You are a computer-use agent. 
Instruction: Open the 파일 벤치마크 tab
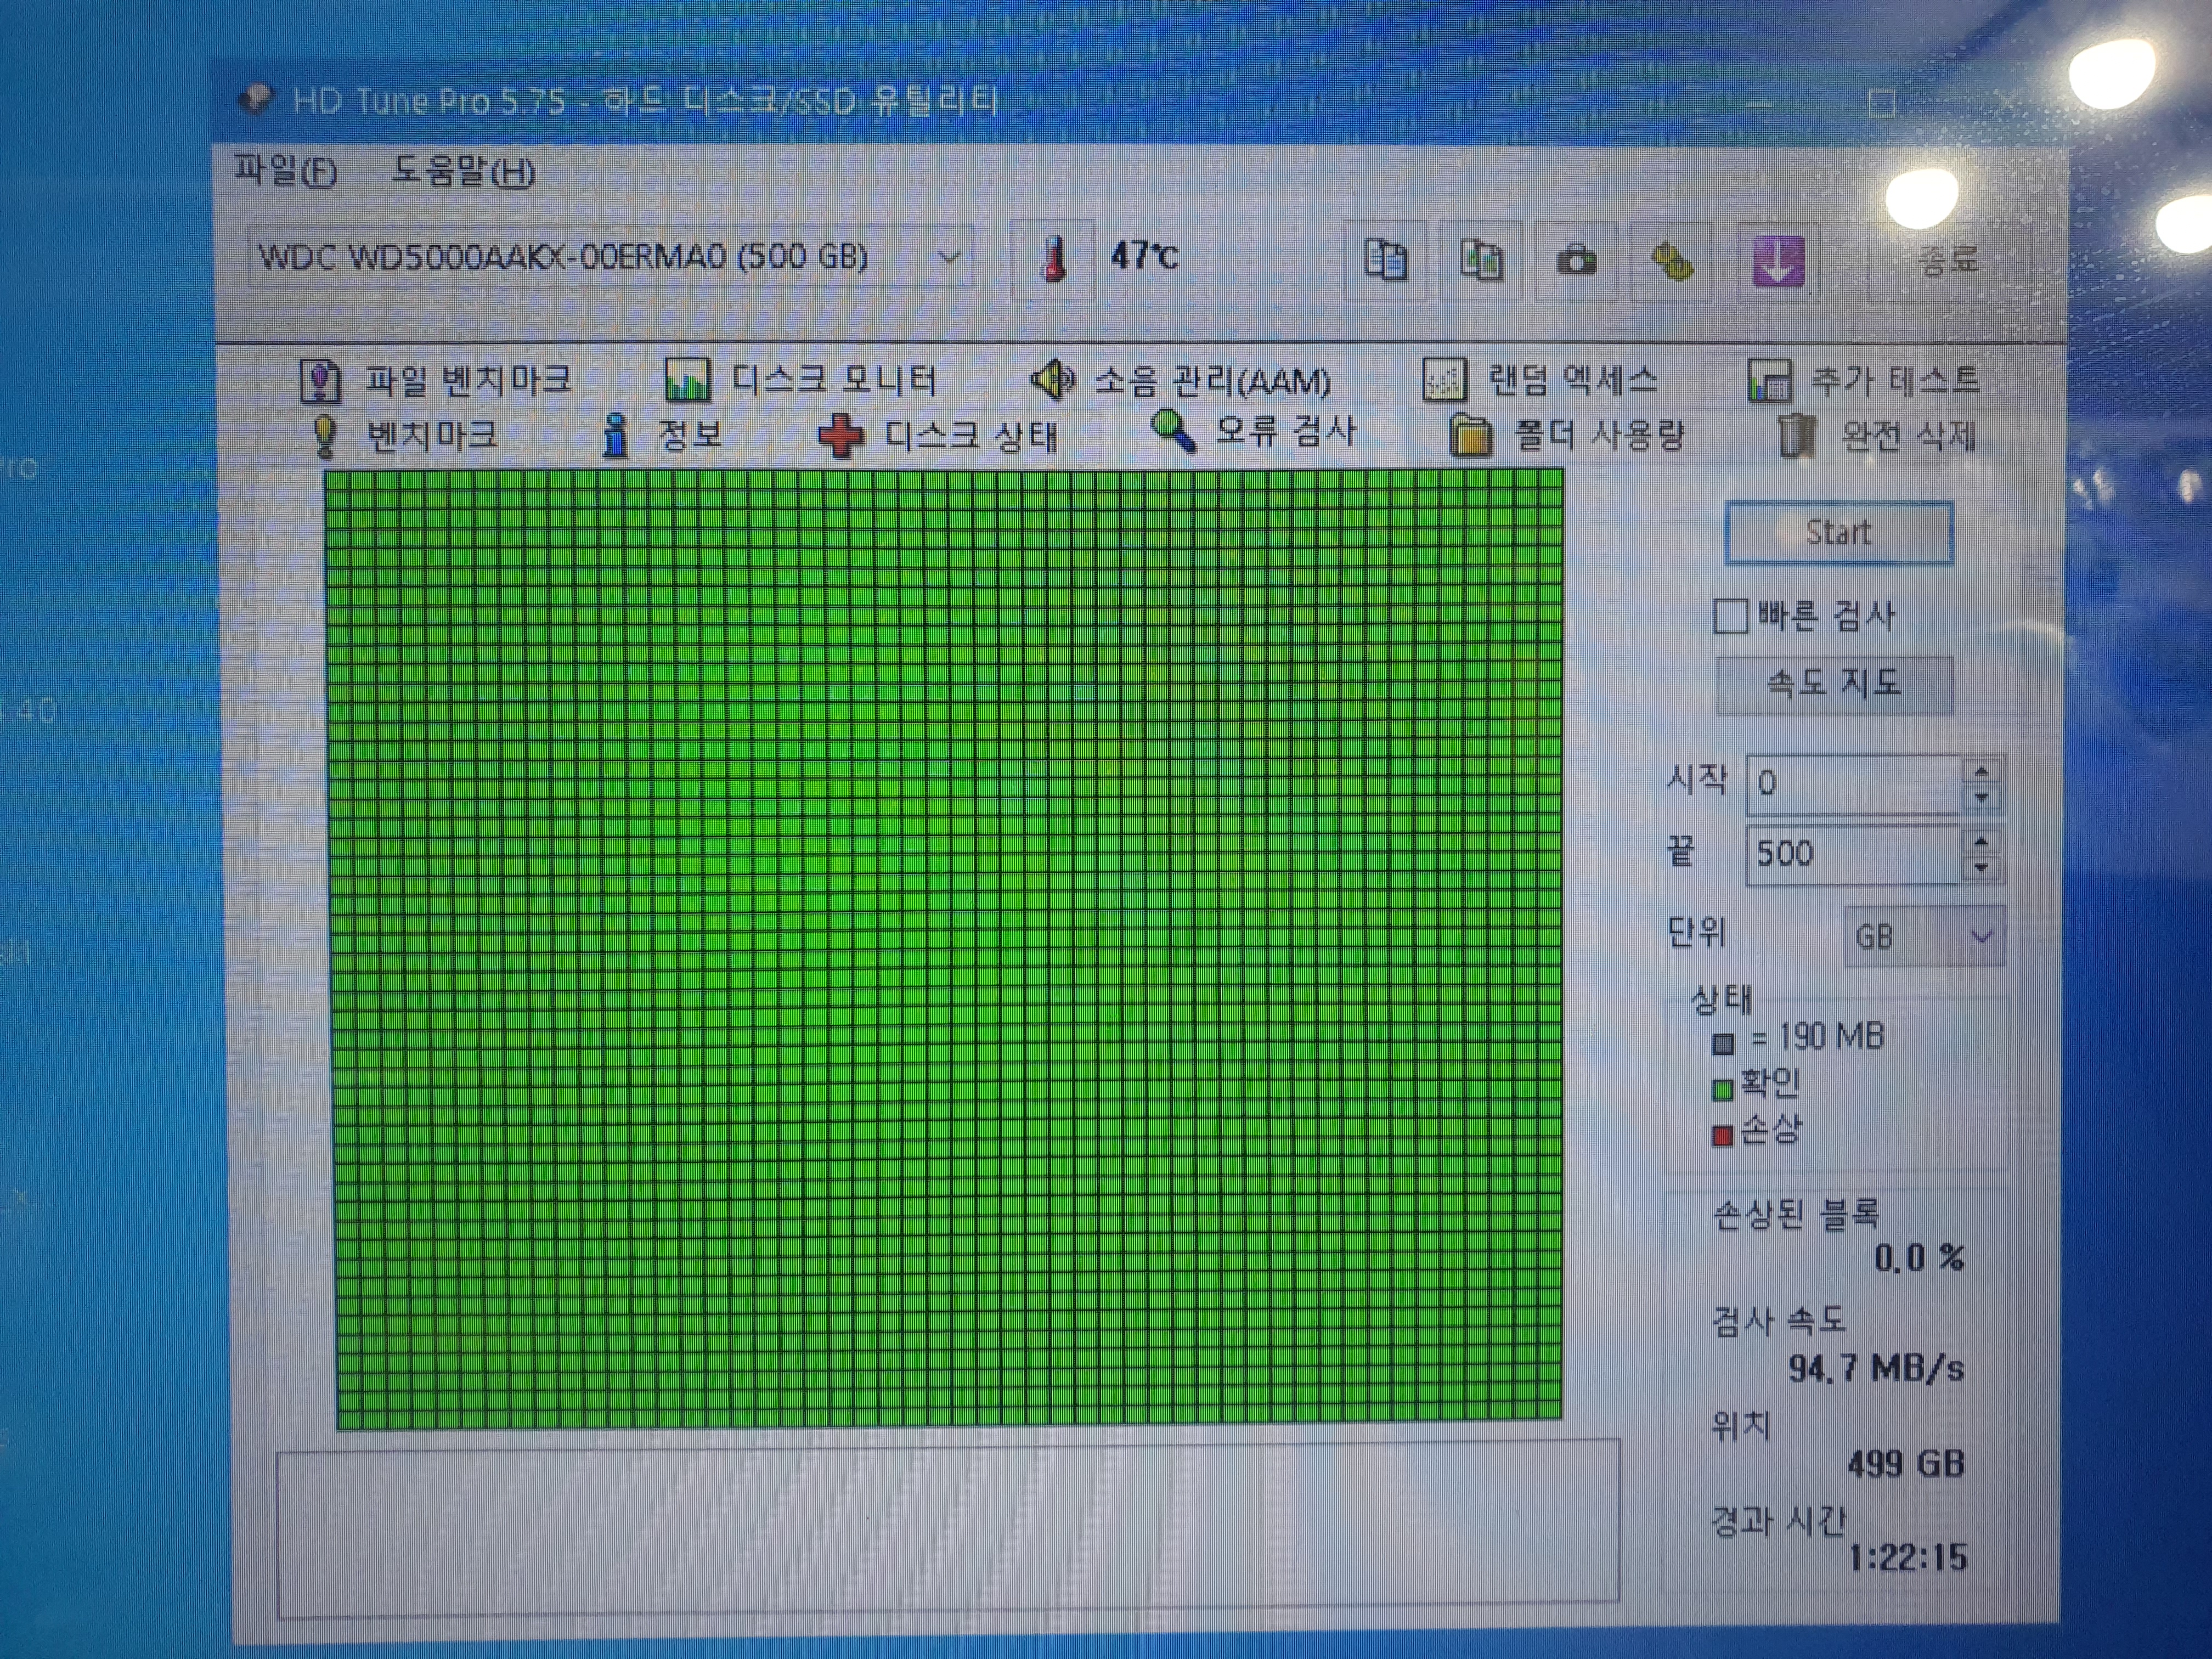[x=436, y=380]
